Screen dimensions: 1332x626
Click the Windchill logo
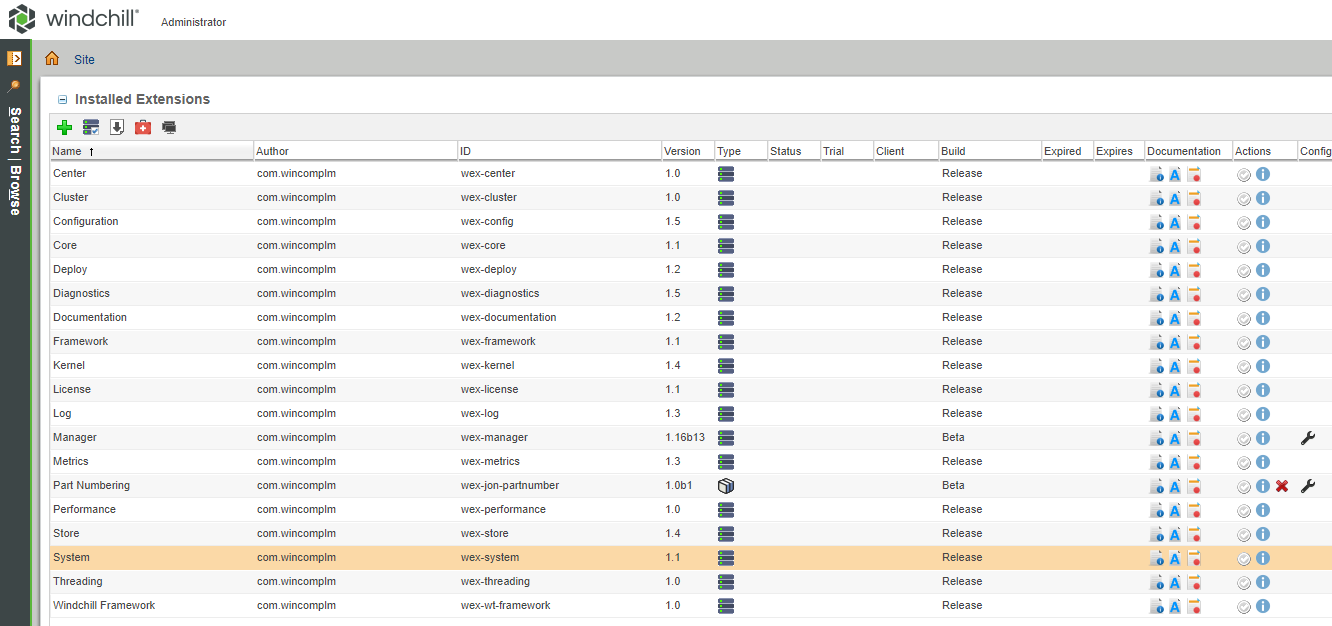point(74,19)
